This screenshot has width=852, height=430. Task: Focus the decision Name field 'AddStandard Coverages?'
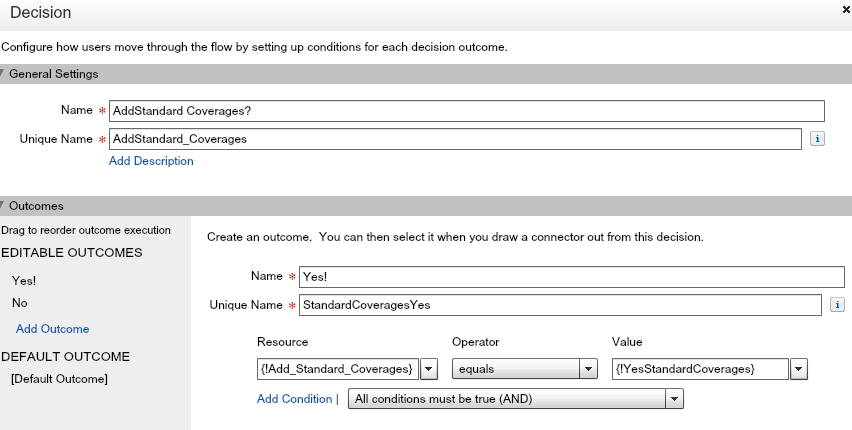[x=466, y=111]
